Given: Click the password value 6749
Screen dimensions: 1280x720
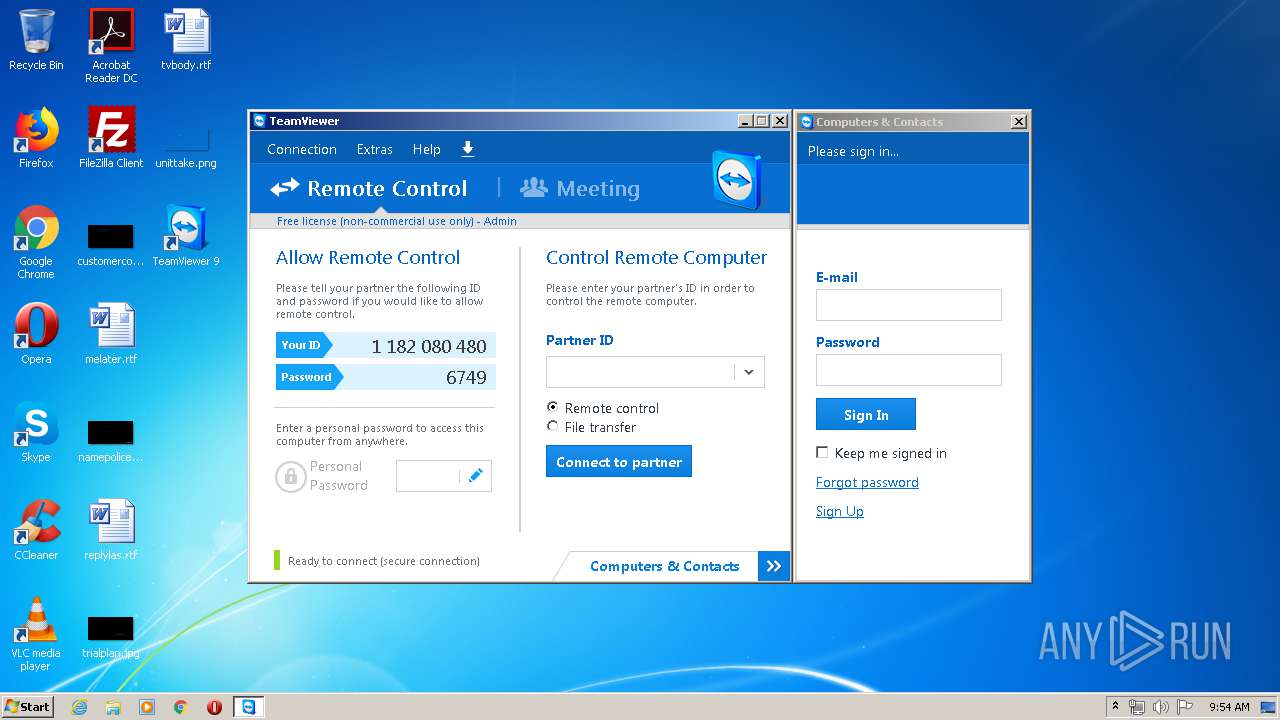Looking at the screenshot, I should point(466,377).
